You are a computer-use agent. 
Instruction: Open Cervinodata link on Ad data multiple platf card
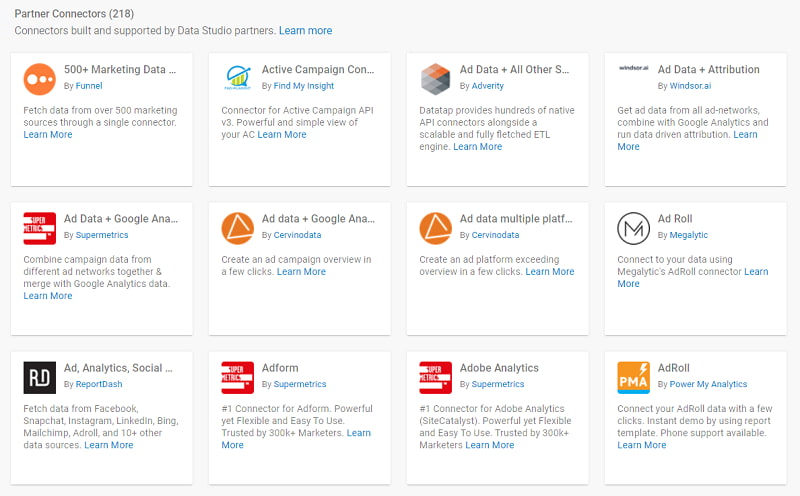tap(495, 235)
